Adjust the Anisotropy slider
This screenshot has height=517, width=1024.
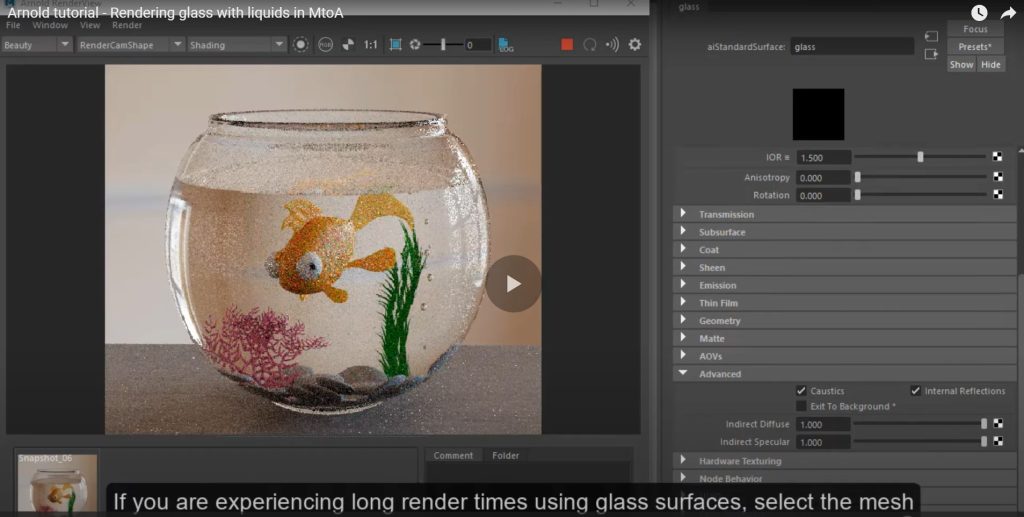(x=920, y=177)
